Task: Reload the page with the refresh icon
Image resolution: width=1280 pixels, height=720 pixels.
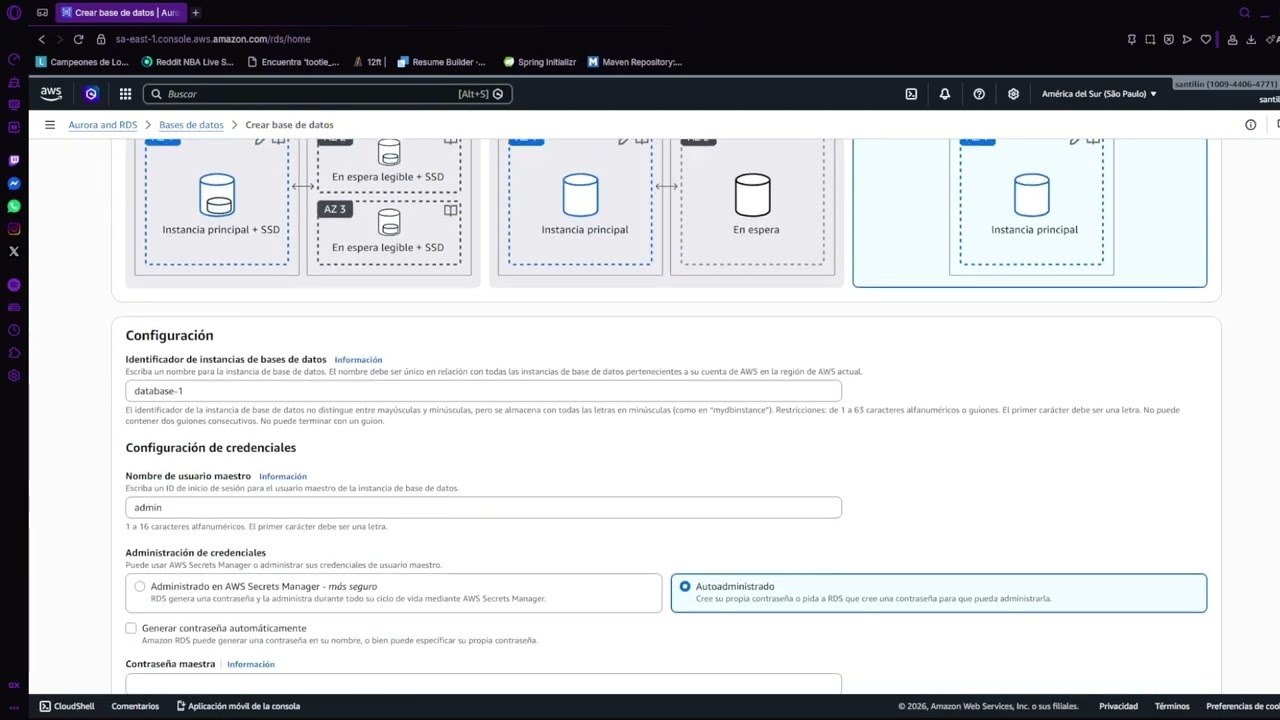Action: [x=78, y=39]
